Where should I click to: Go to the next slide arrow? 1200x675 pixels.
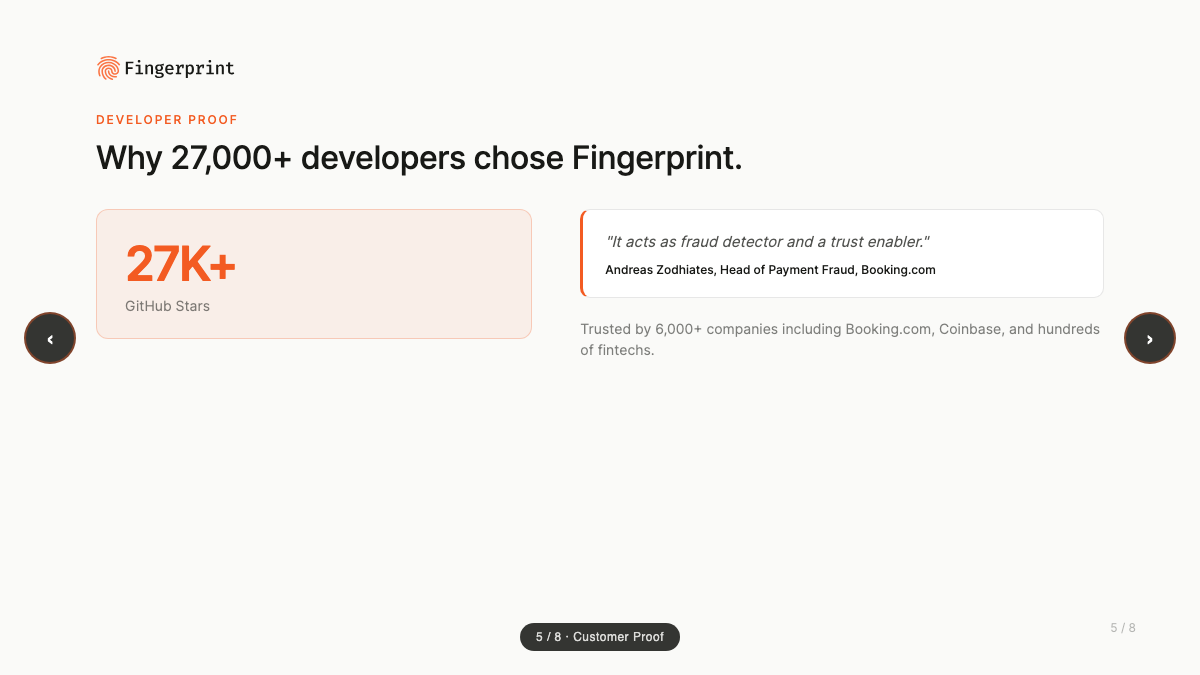[x=1150, y=338]
